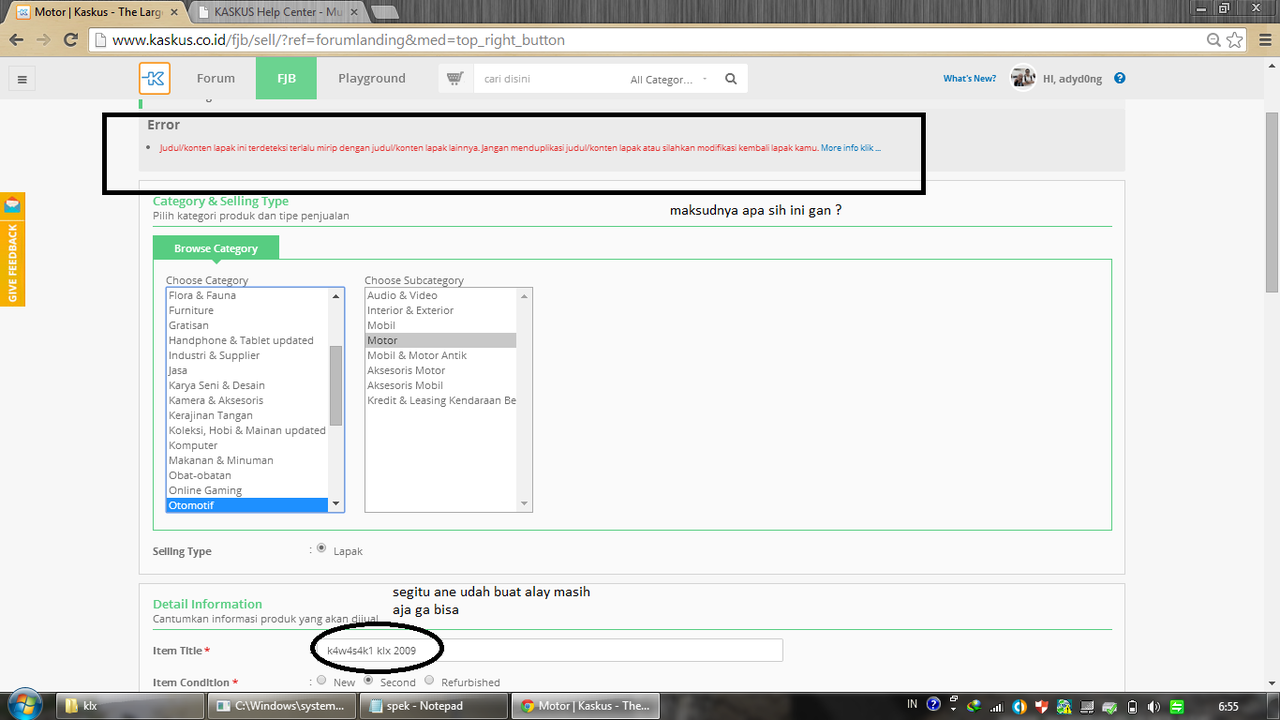Click the Item Title input field

click(x=547, y=650)
